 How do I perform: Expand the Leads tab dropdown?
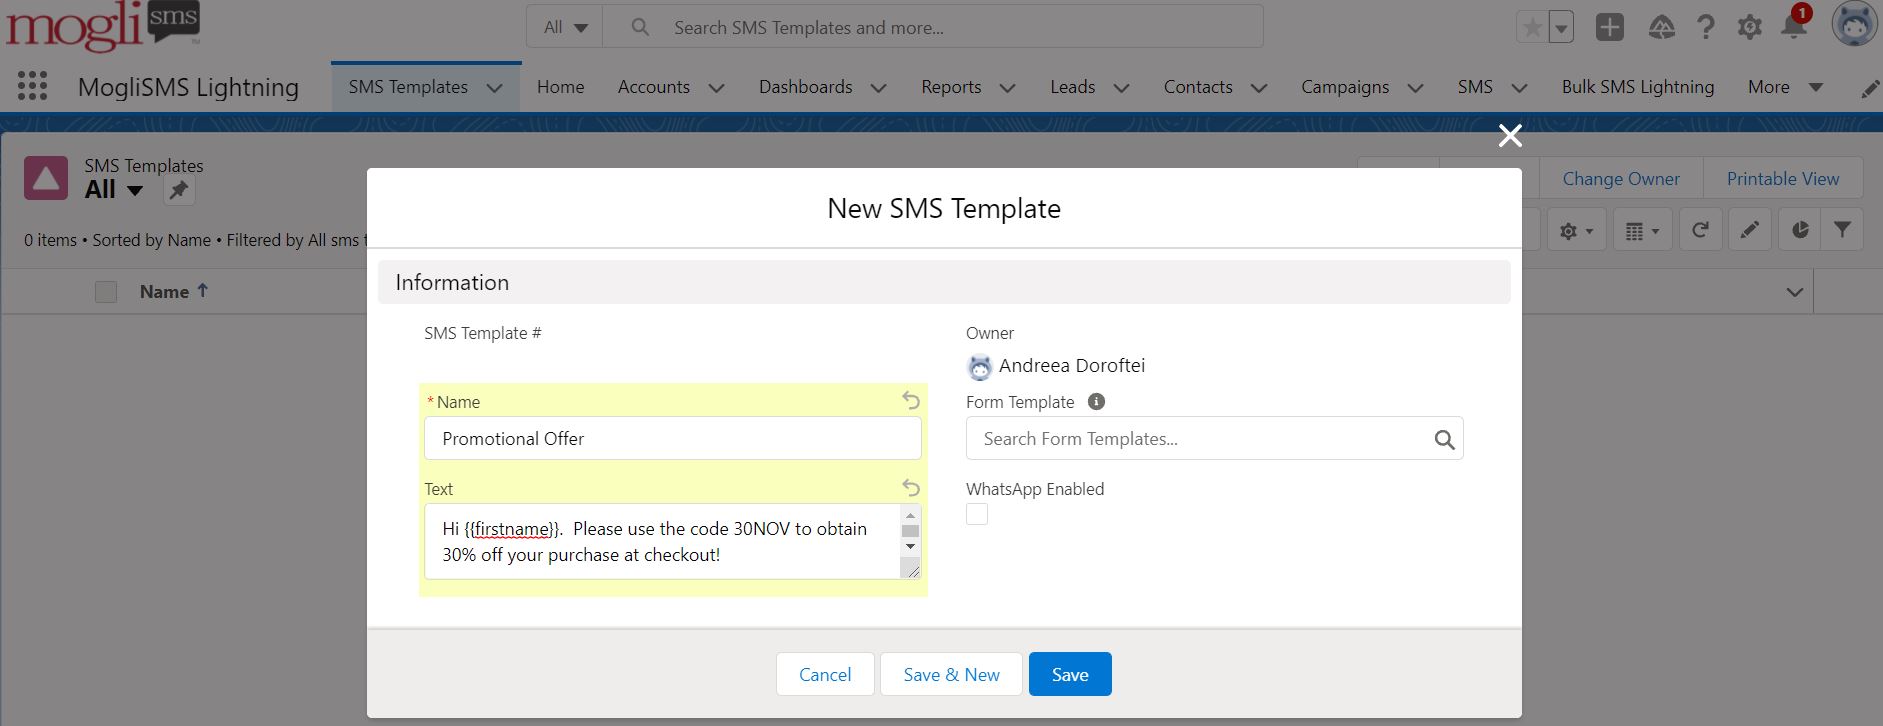point(1121,88)
